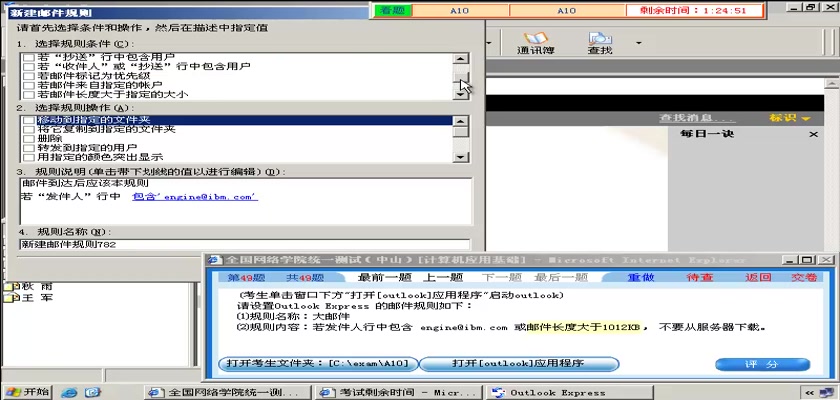Click the 打开[outlook]应用程序 button
Image resolution: width=840 pixels, height=400 pixels.
[x=519, y=364]
